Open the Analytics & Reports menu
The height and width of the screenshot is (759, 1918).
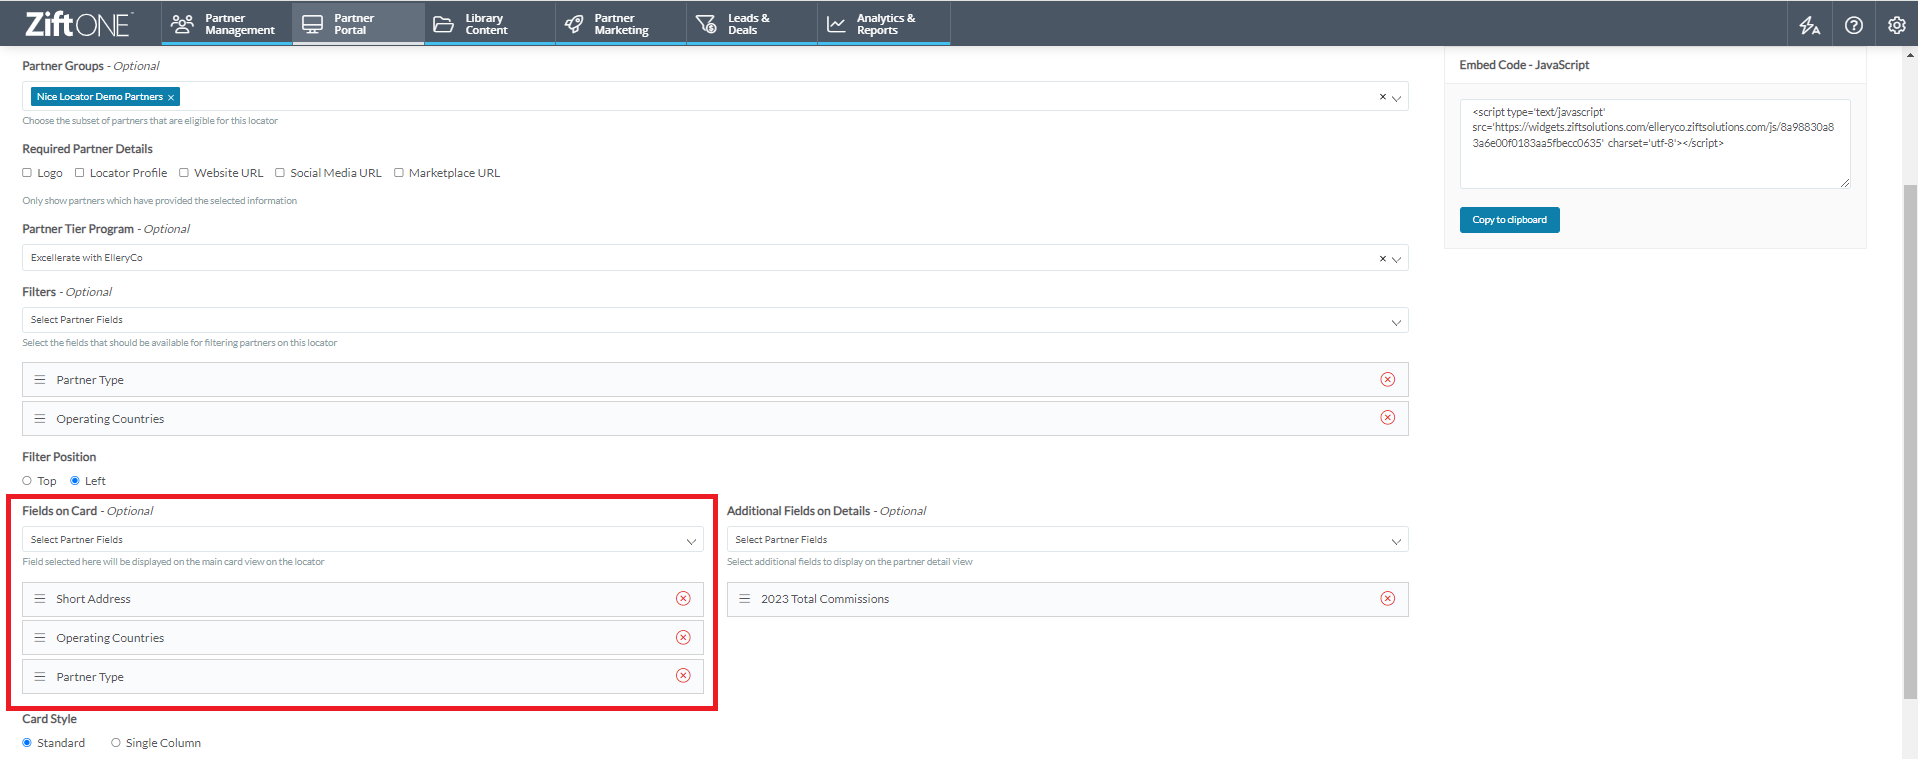884,24
